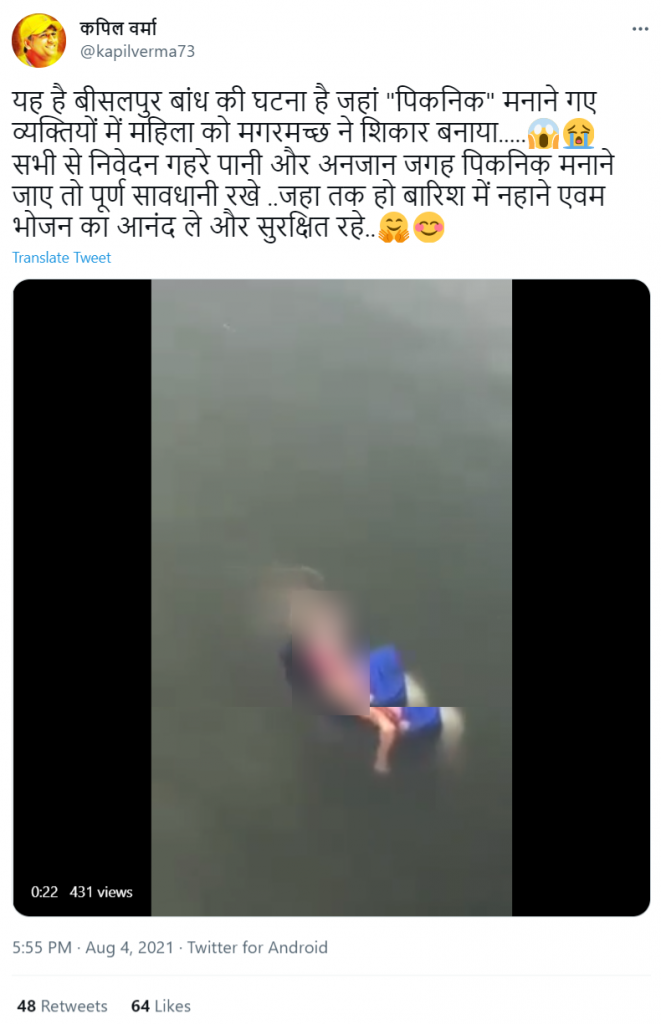
Task: Click the hugging face emoji in tweet
Action: [394, 228]
